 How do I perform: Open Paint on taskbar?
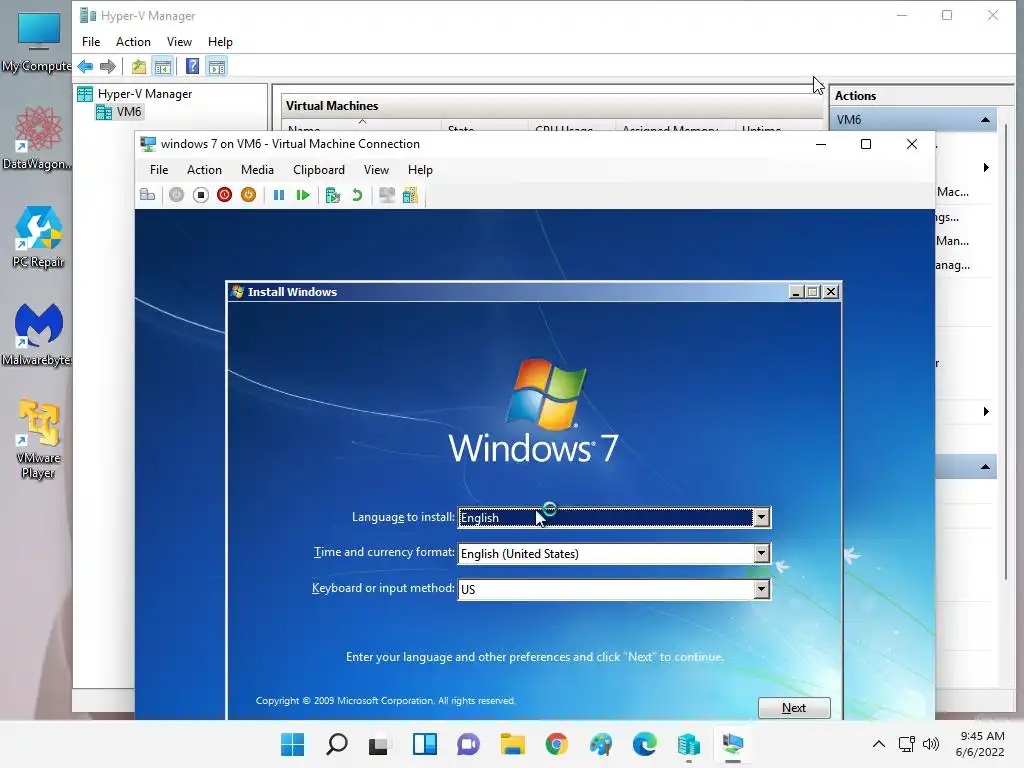coord(601,744)
